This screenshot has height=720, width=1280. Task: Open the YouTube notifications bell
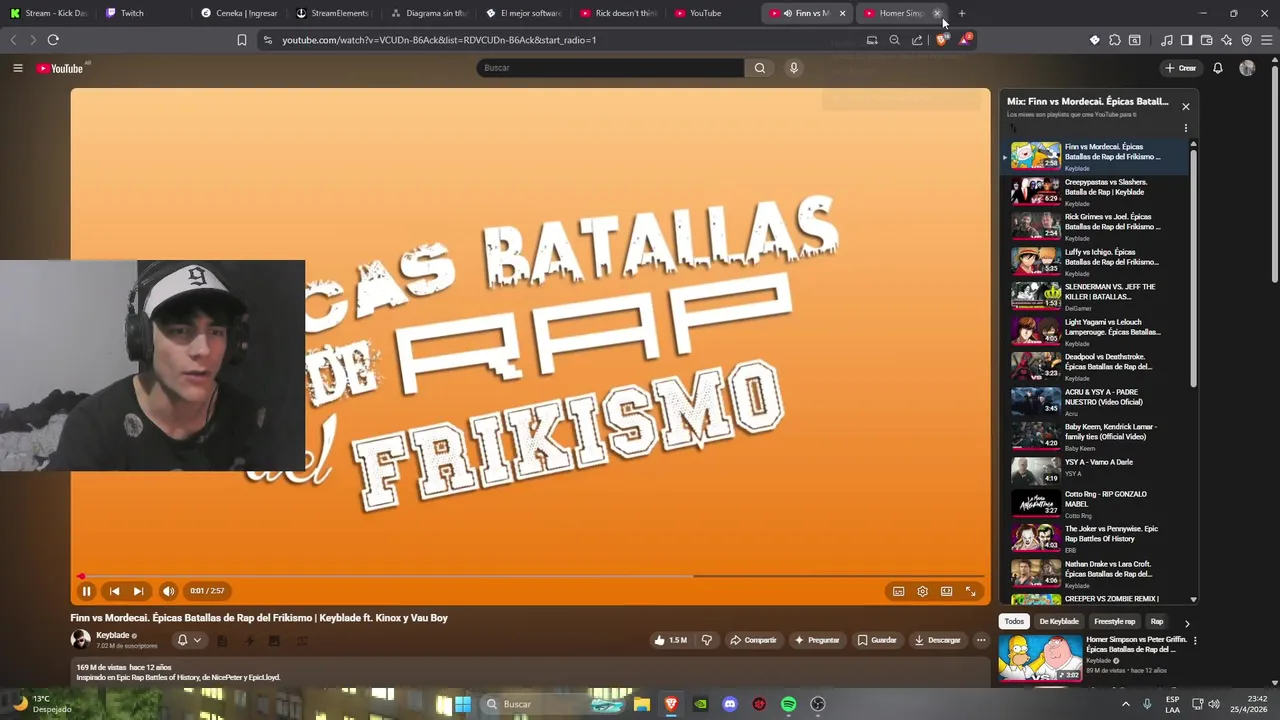click(1218, 68)
